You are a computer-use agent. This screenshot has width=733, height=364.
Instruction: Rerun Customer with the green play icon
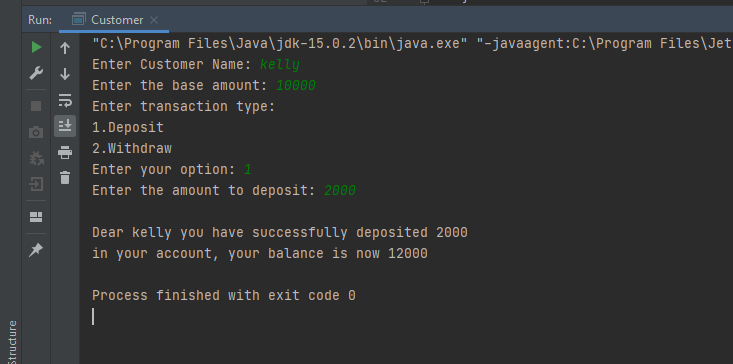coord(36,47)
